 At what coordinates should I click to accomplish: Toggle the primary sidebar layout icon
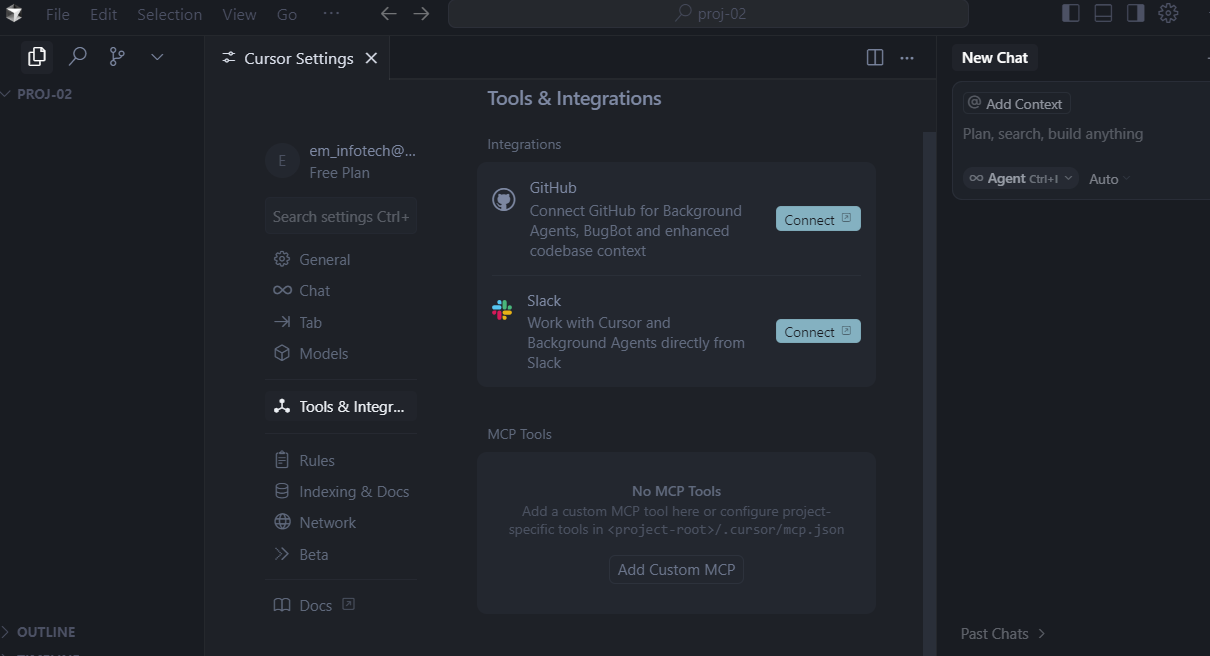(1070, 13)
